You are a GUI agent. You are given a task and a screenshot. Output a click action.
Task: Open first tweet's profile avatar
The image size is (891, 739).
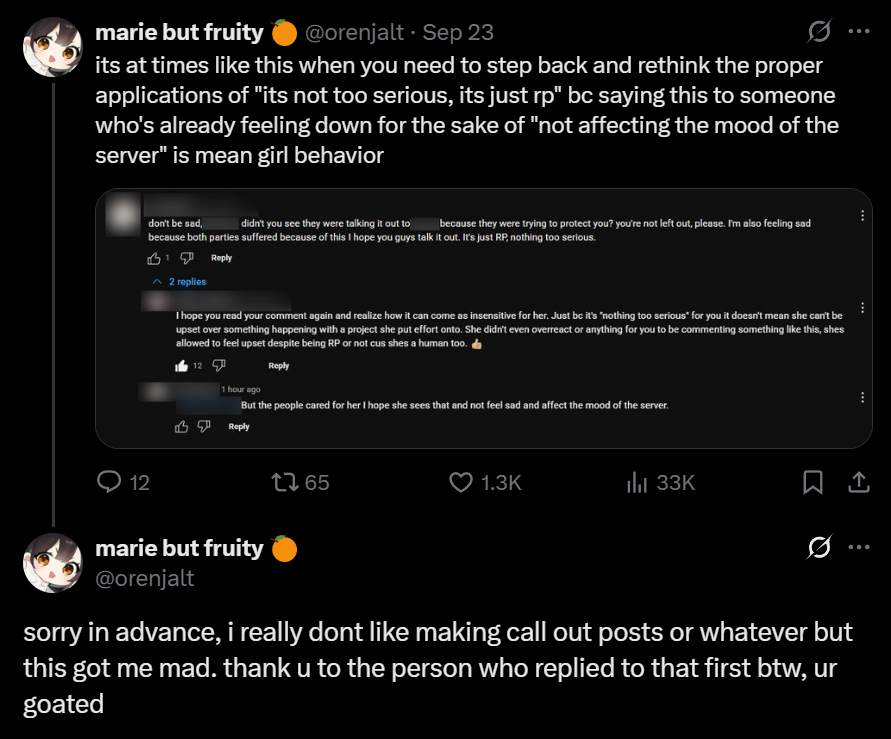(x=52, y=46)
